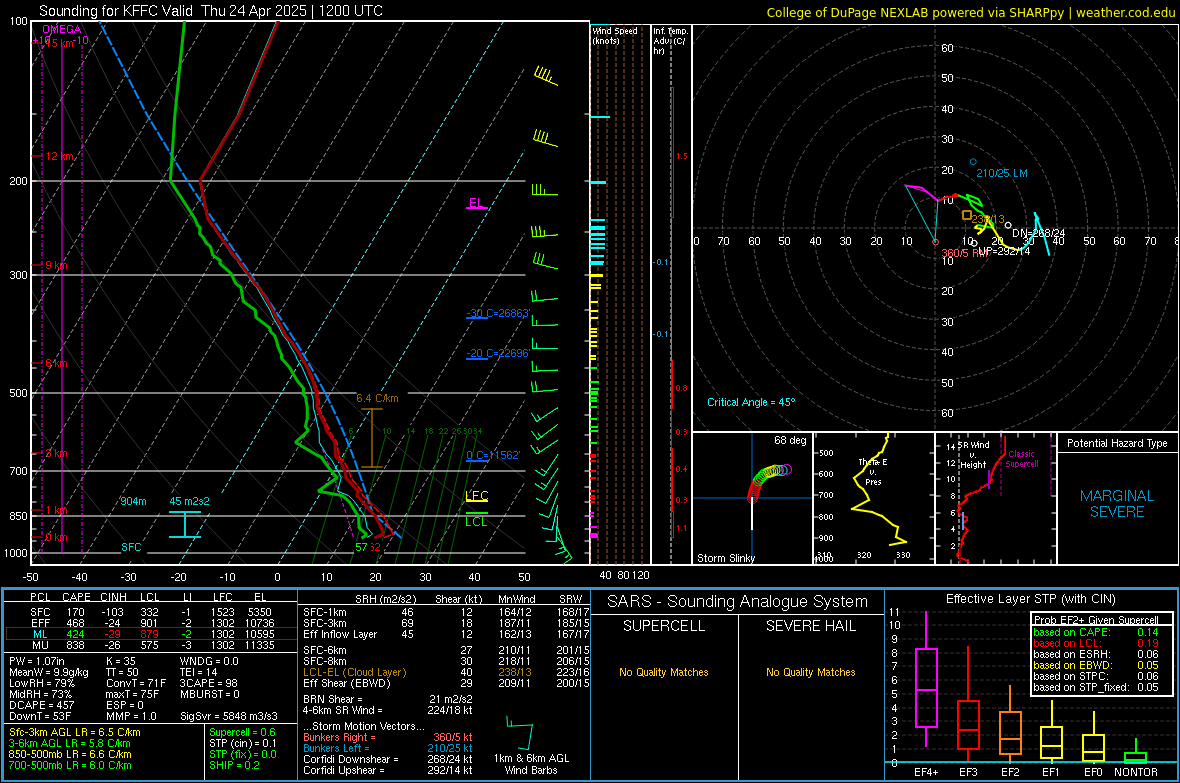Screen dimensions: 1180x783
Task: Click the 'SigSvr = 5848 m3/s3' value
Action: (x=229, y=716)
